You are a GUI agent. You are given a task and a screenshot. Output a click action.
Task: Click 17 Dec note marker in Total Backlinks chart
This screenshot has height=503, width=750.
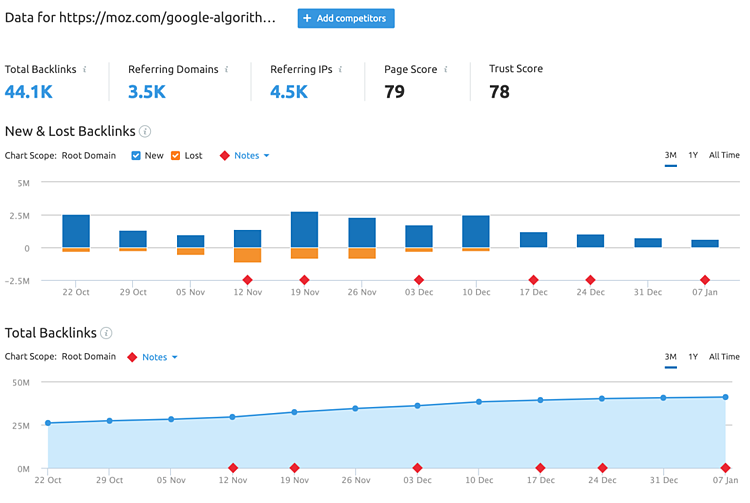(x=540, y=468)
